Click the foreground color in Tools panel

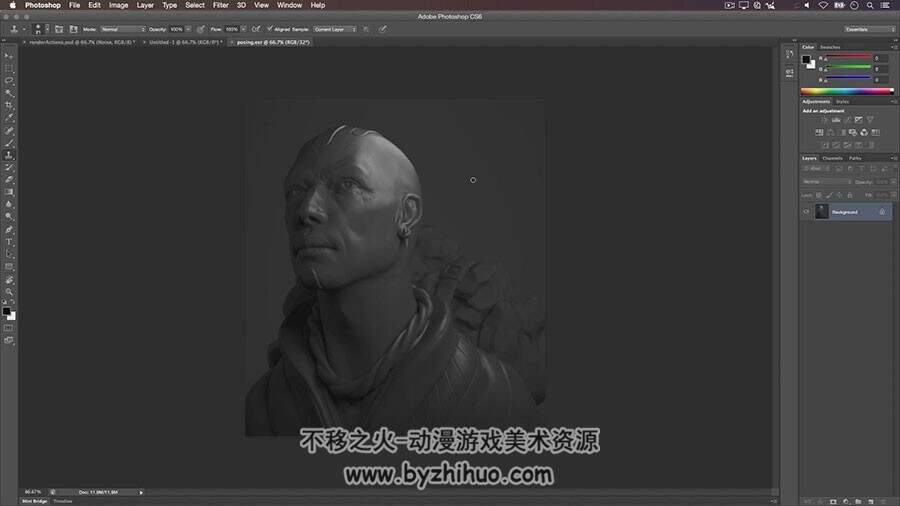click(6, 311)
